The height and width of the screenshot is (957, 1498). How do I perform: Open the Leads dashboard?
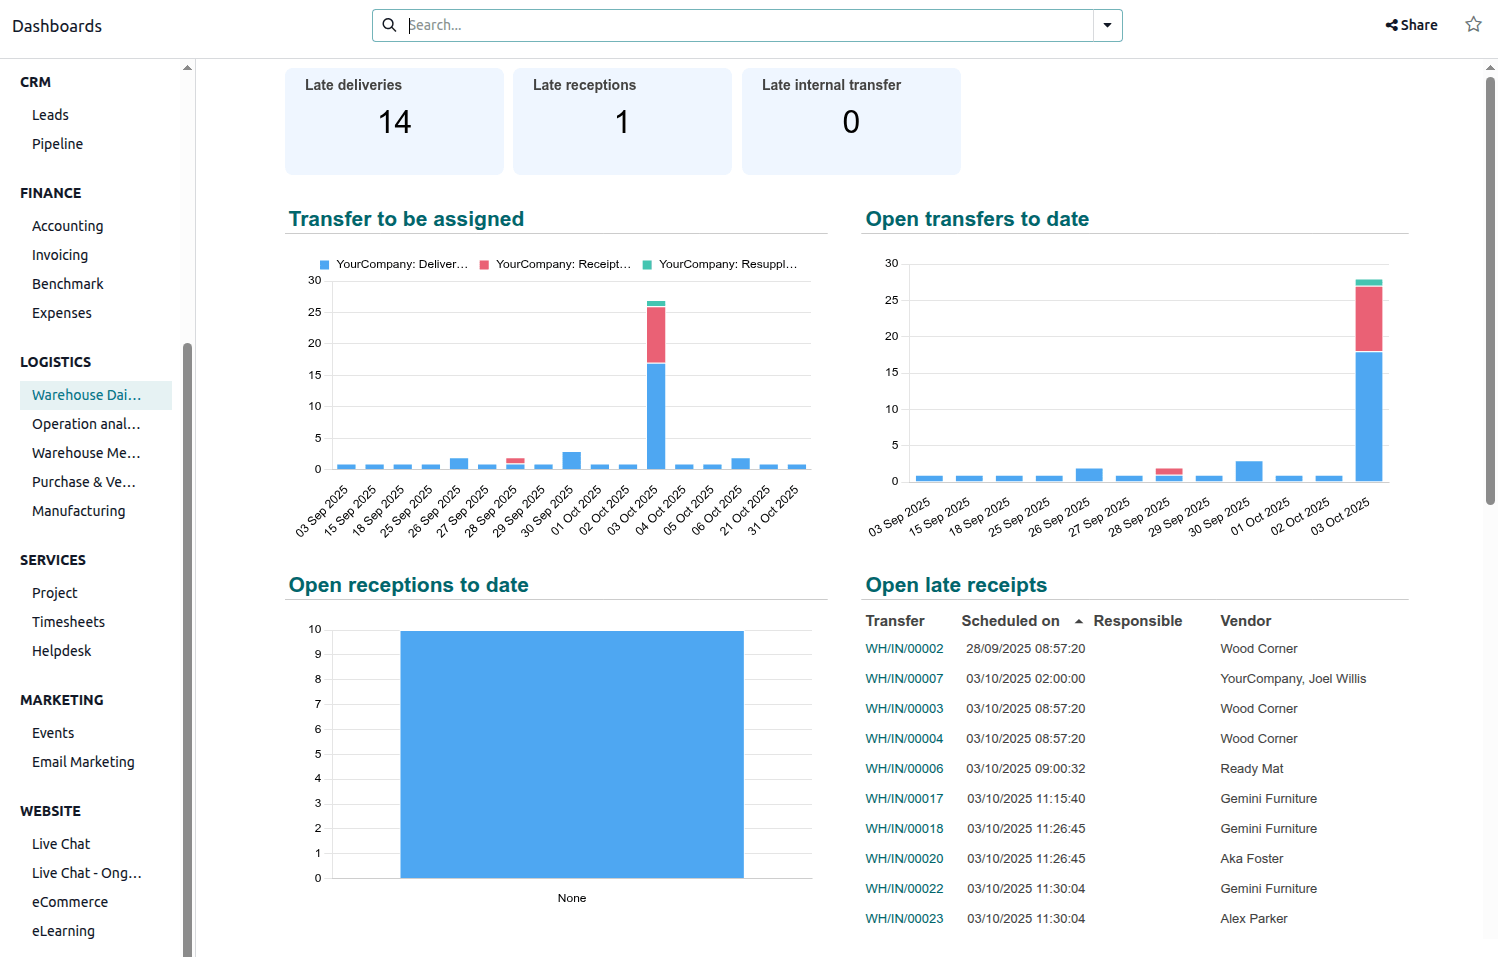[50, 114]
